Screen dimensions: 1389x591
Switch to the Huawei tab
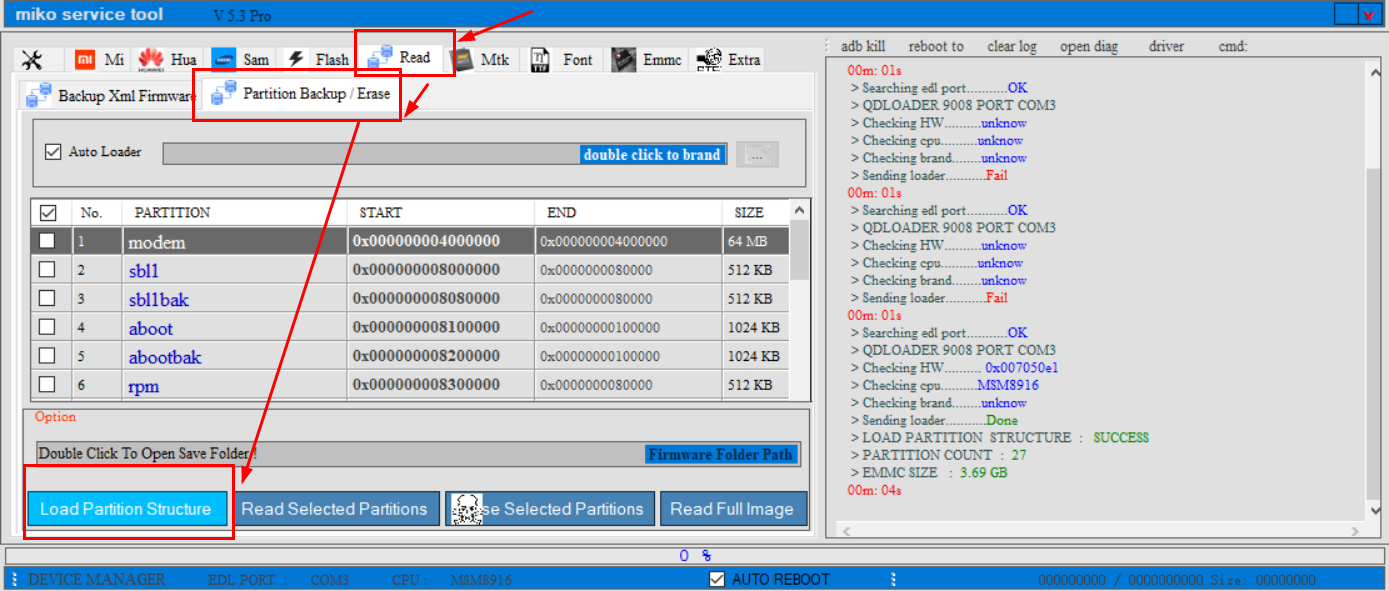tap(168, 60)
